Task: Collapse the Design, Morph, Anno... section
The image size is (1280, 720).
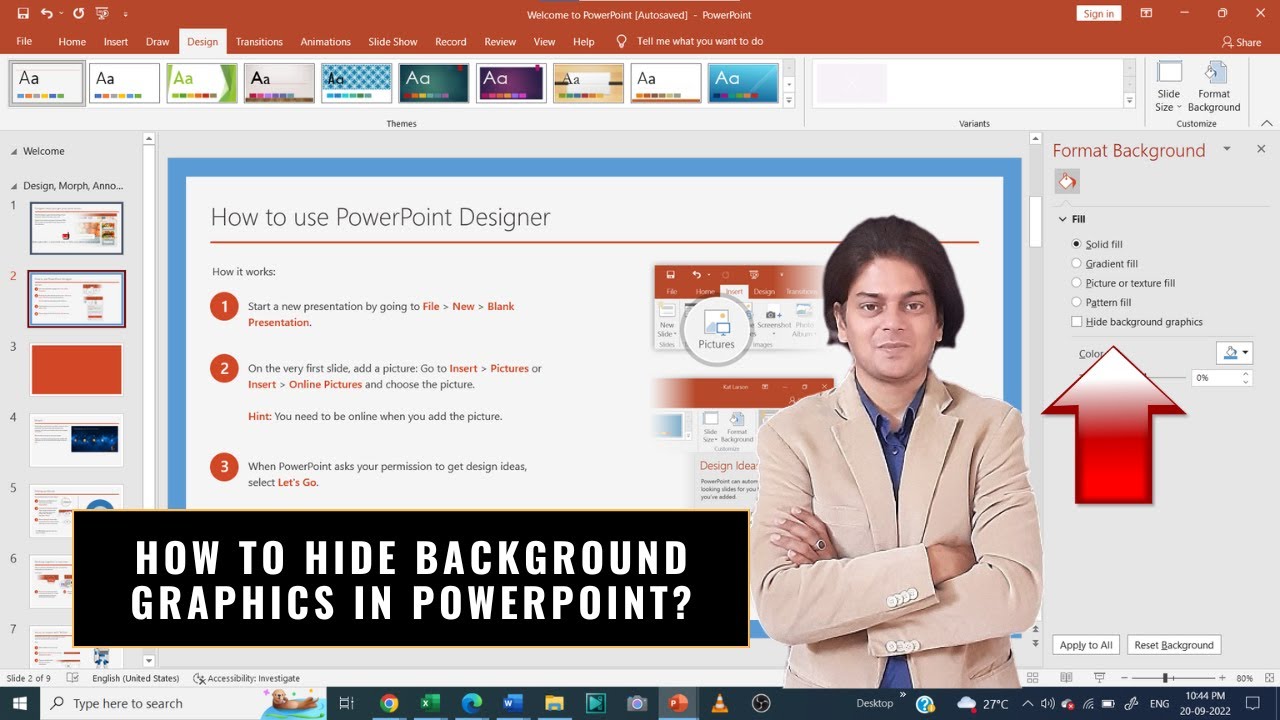Action: pyautogui.click(x=14, y=186)
